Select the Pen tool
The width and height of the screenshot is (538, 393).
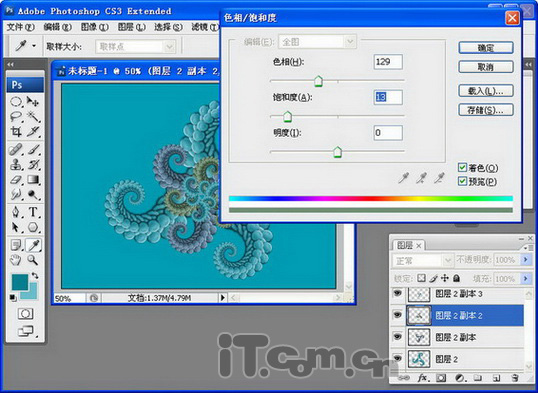pos(16,212)
